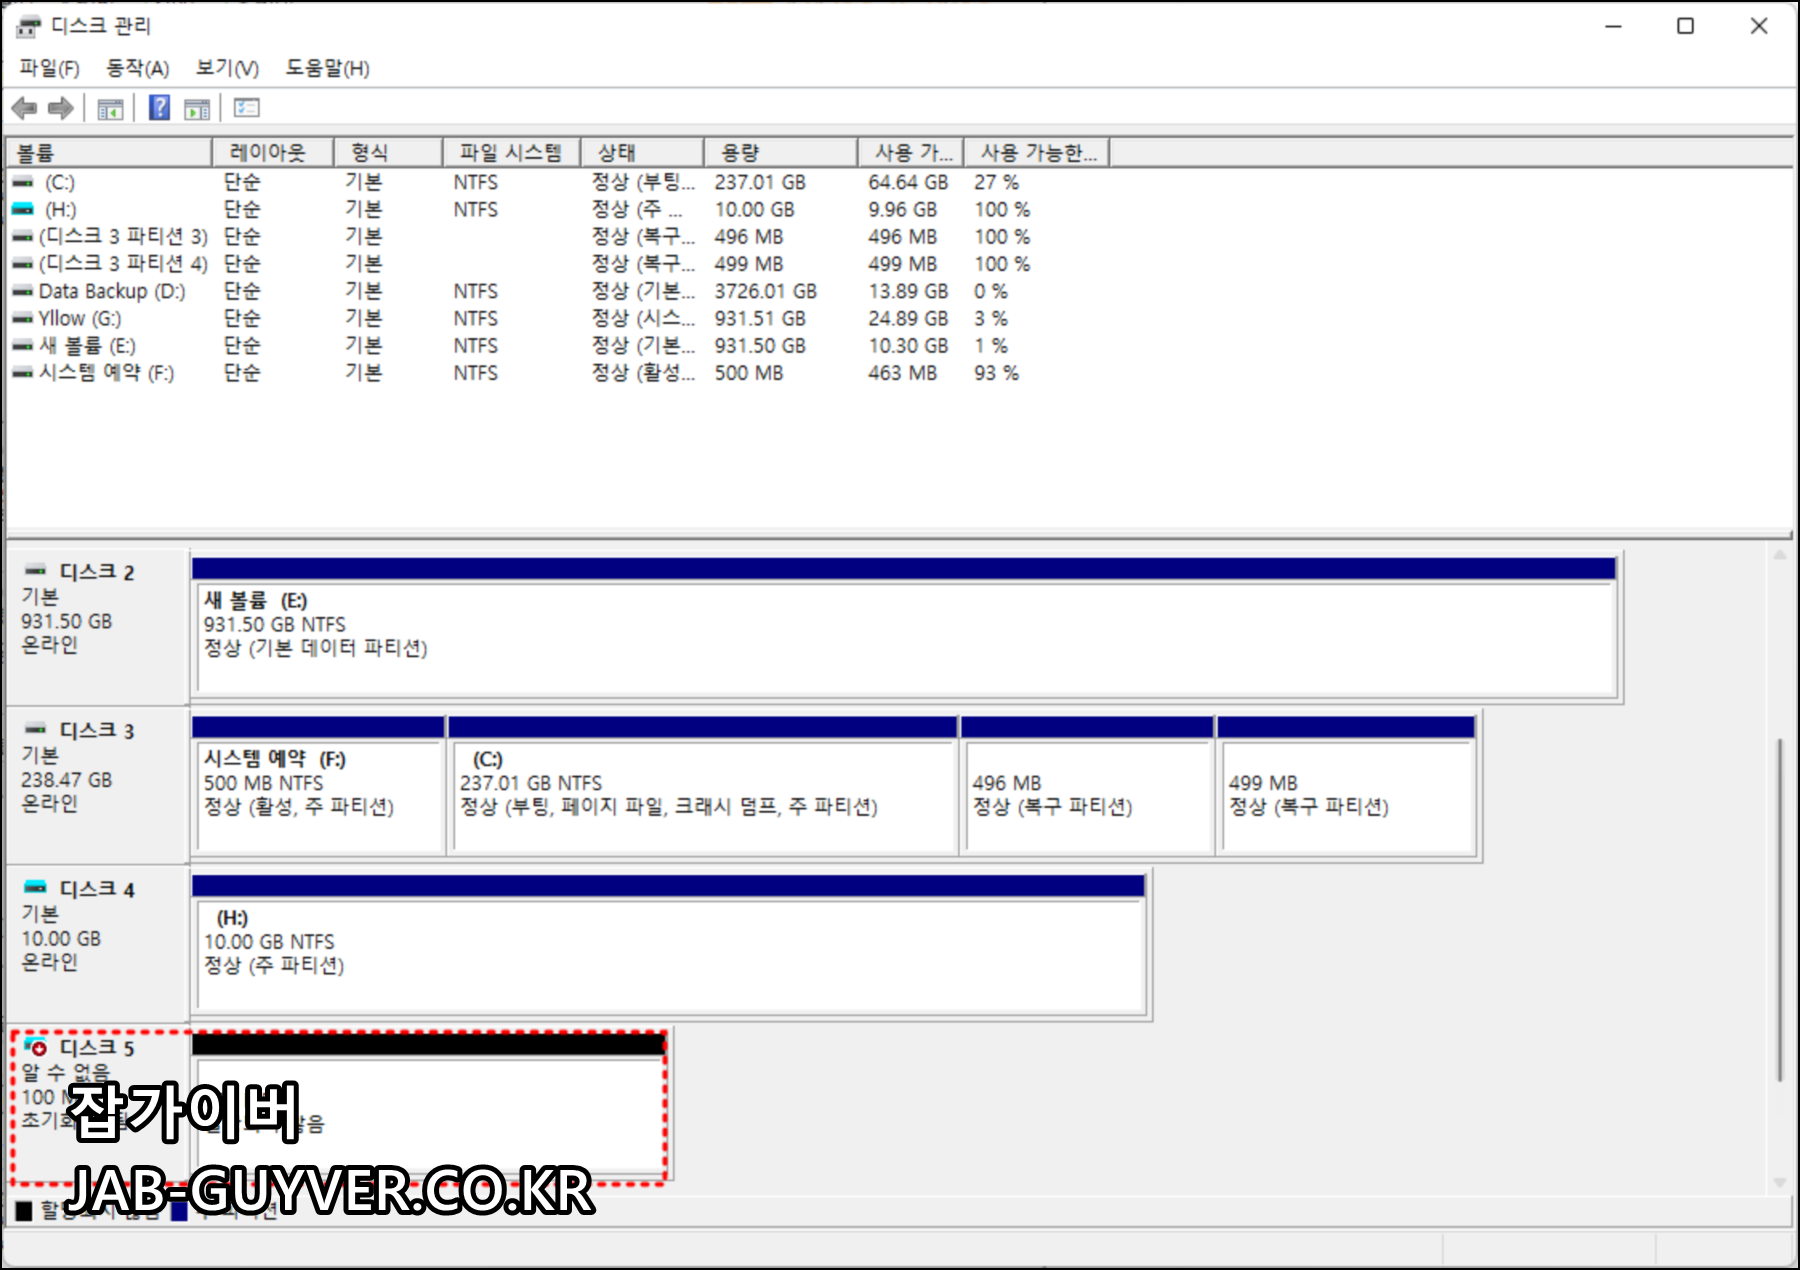The height and width of the screenshot is (1270, 1800).
Task: Sort by the 사용 가능한... percentage column header
Action: point(1037,153)
